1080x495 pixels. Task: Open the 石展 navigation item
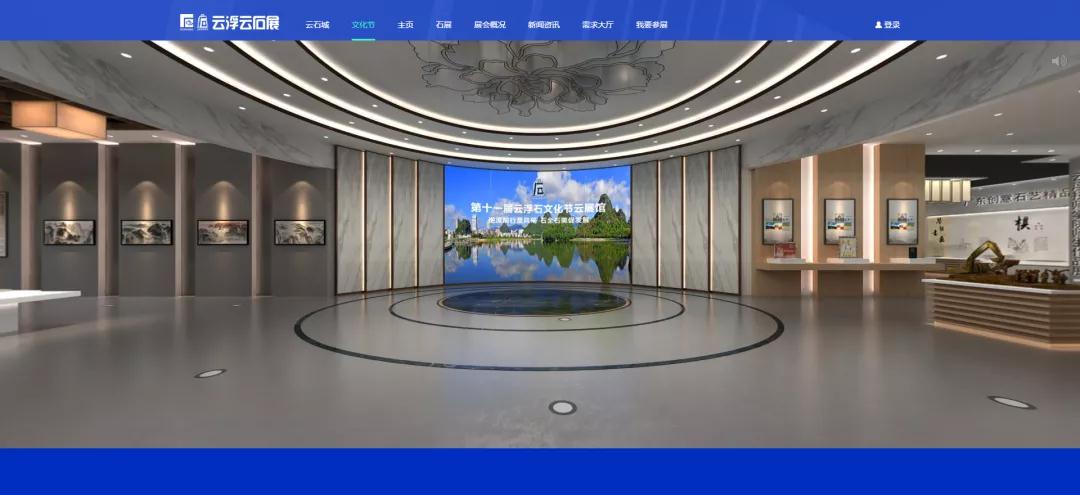pyautogui.click(x=443, y=25)
